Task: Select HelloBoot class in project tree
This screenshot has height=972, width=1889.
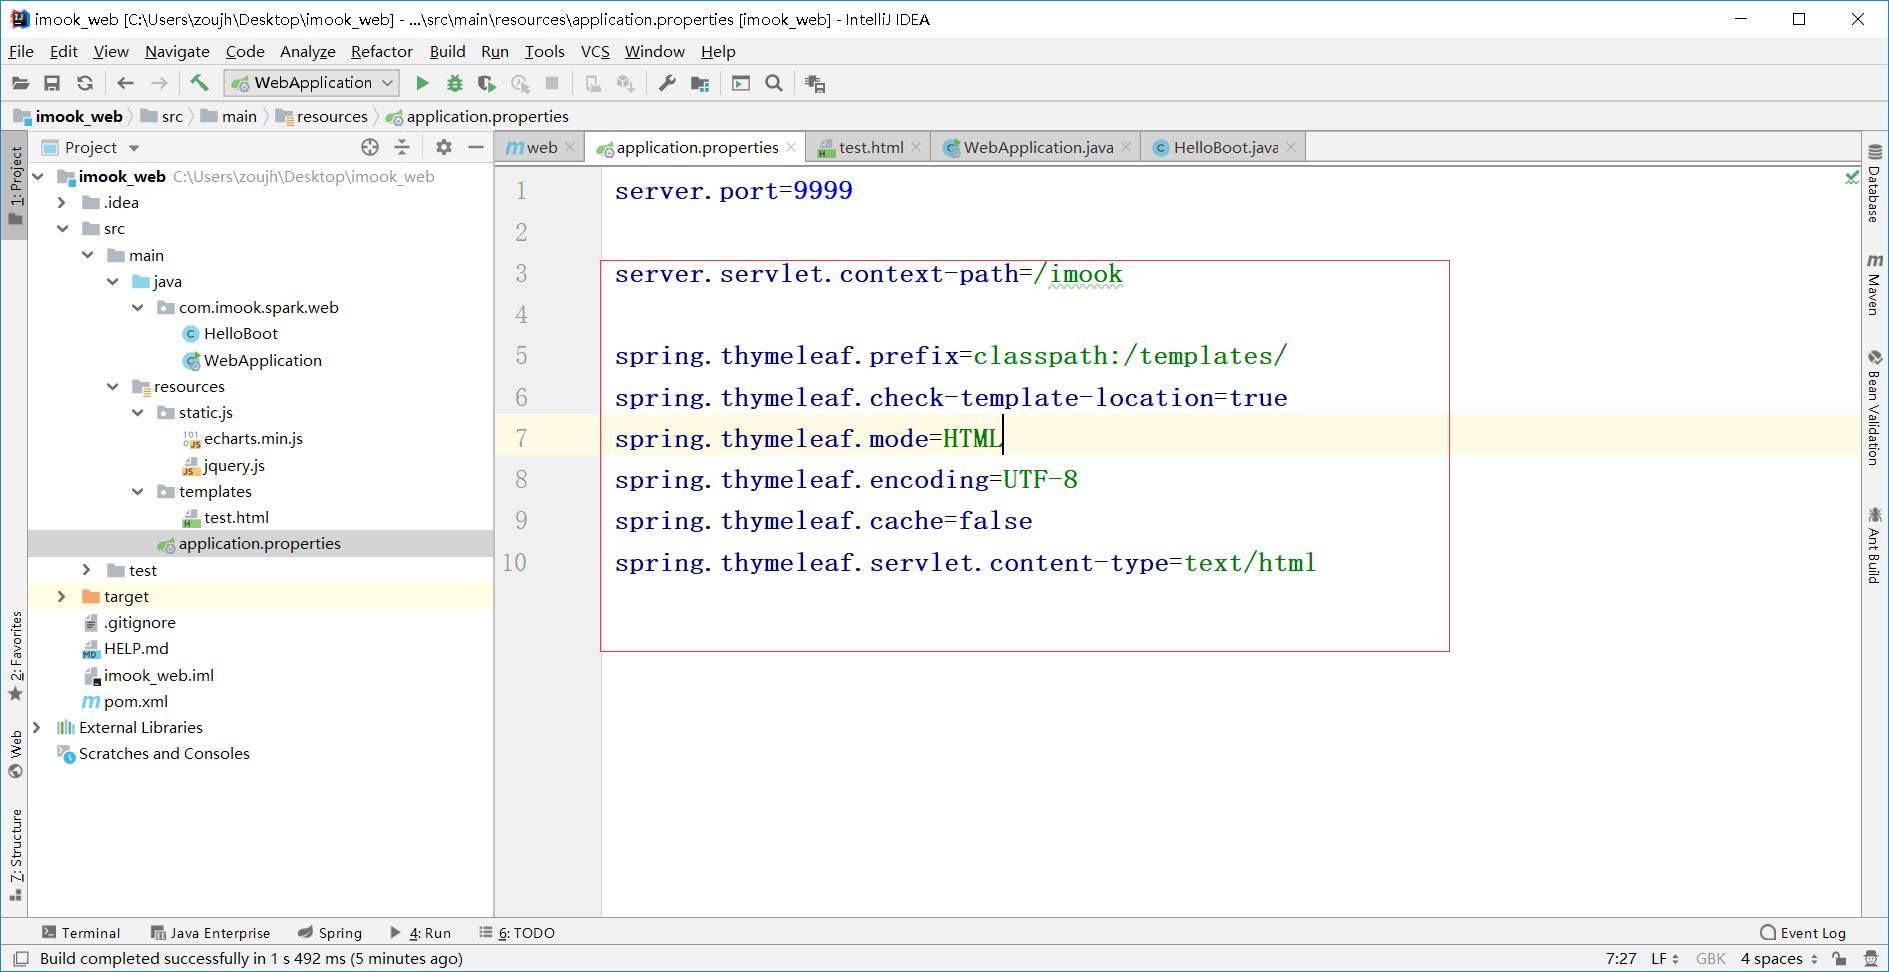Action: [241, 334]
